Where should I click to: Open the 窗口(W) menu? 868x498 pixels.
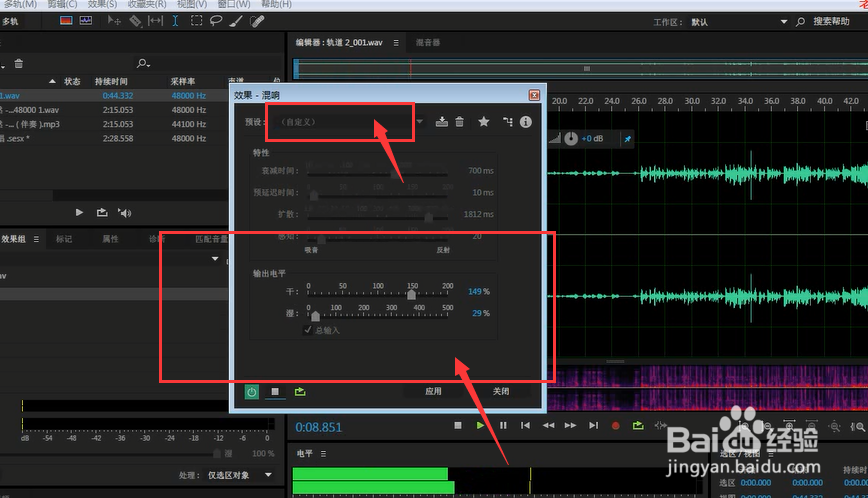[234, 4]
